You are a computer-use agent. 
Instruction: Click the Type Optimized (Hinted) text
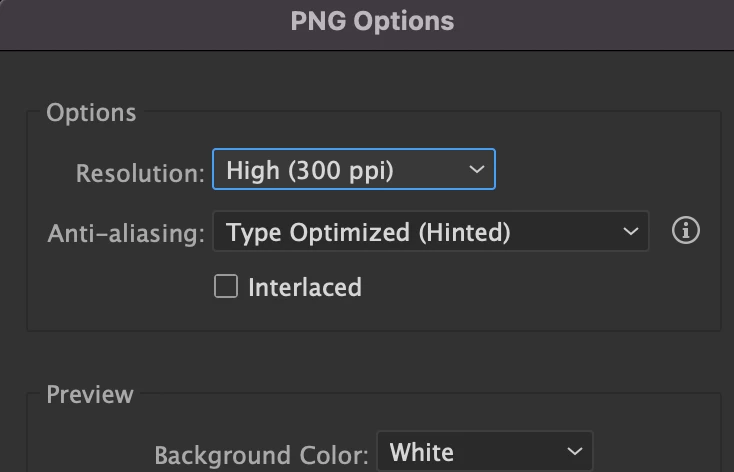pos(368,232)
